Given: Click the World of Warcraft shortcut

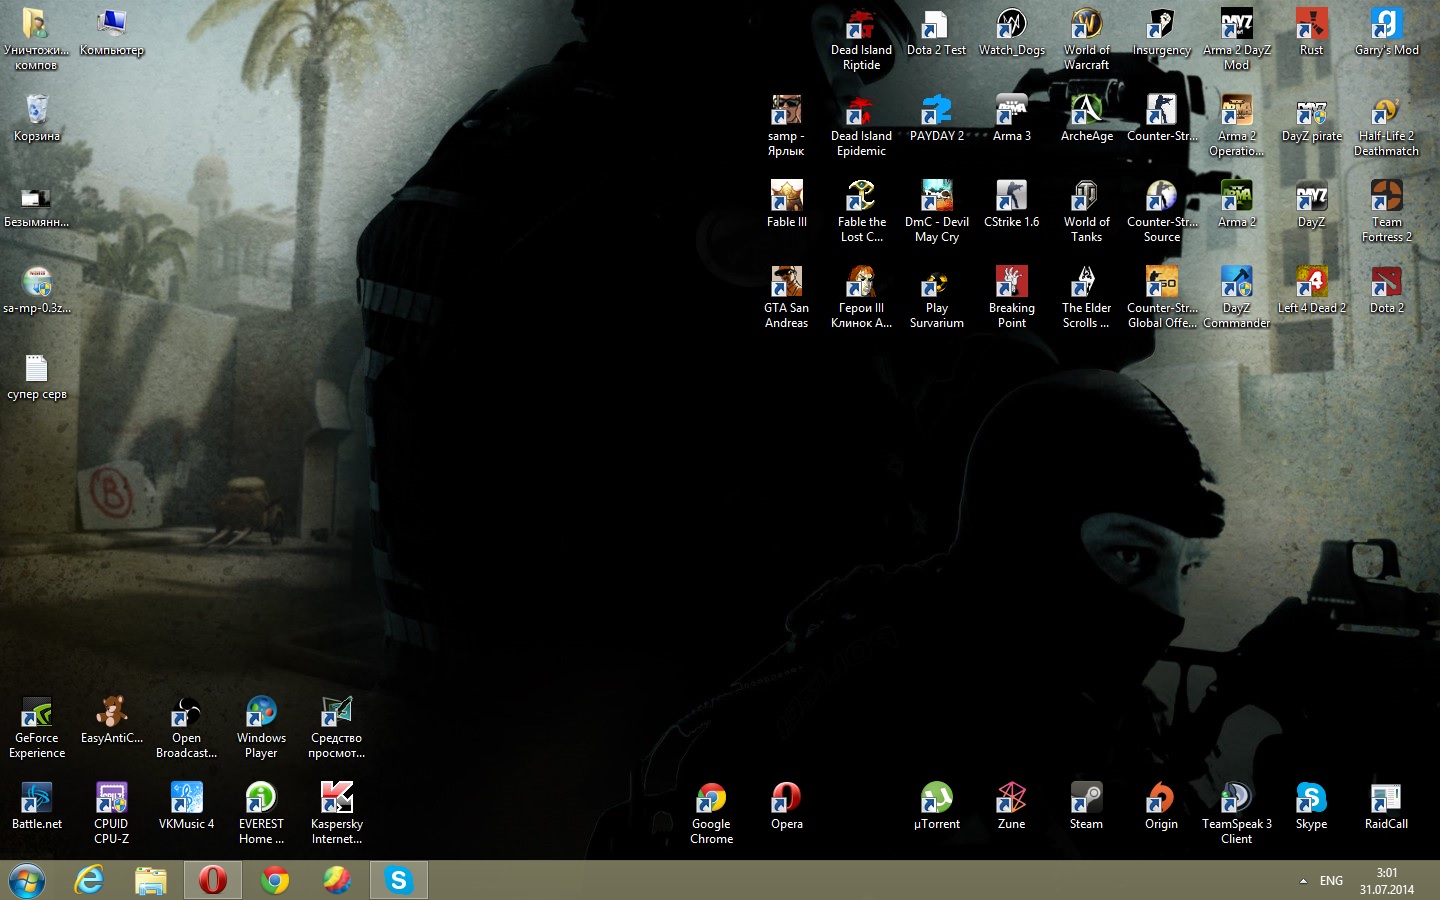Looking at the screenshot, I should click(x=1086, y=40).
